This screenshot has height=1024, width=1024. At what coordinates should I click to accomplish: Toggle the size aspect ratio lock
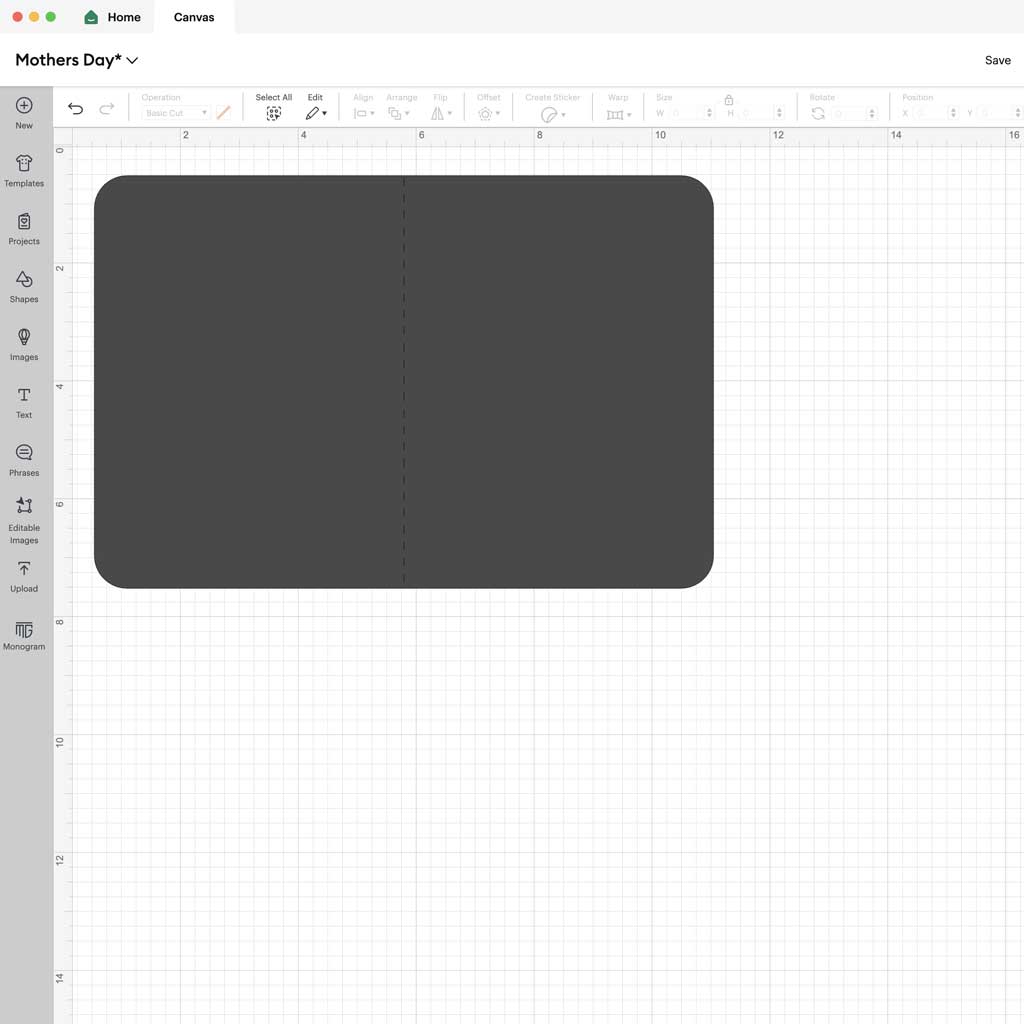click(729, 100)
